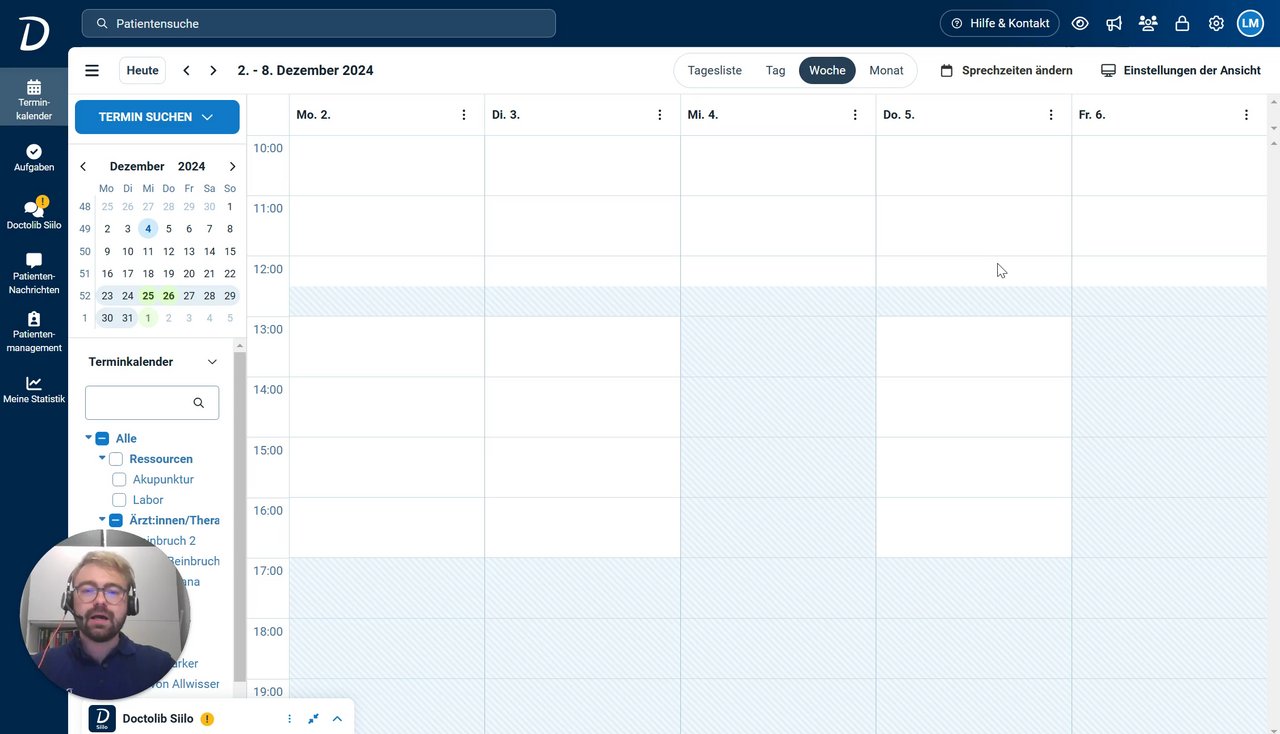This screenshot has height=734, width=1280.
Task: Click the 2024 year label
Action: [192, 167]
